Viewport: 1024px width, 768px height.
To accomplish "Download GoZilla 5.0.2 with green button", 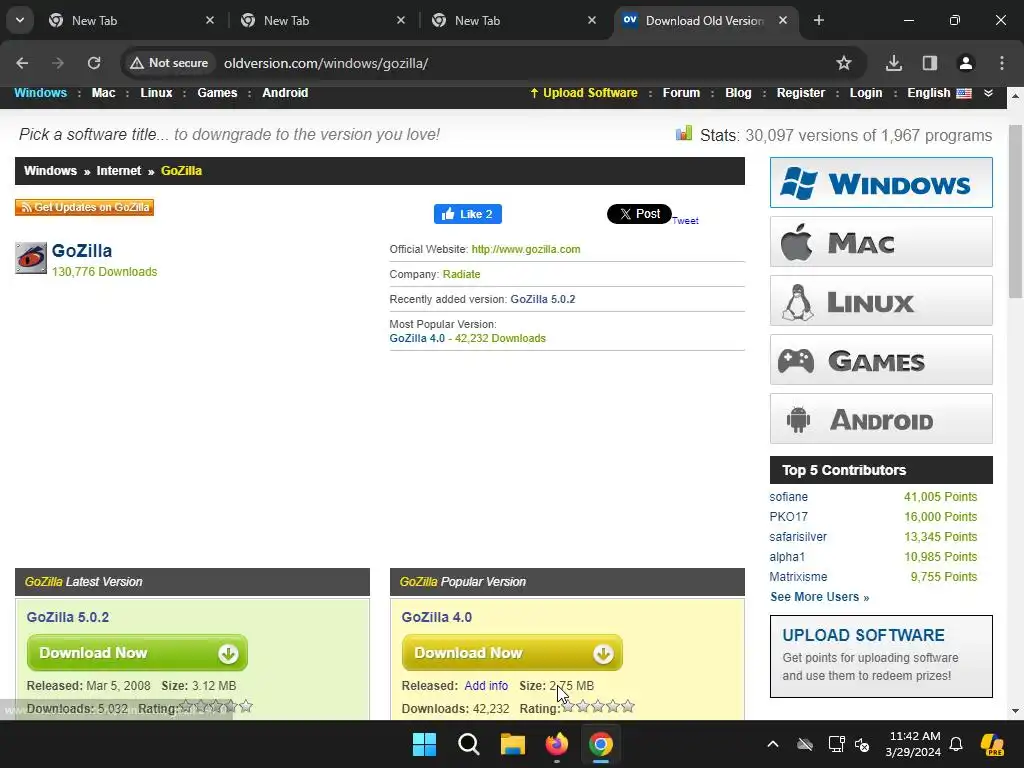I will point(137,653).
